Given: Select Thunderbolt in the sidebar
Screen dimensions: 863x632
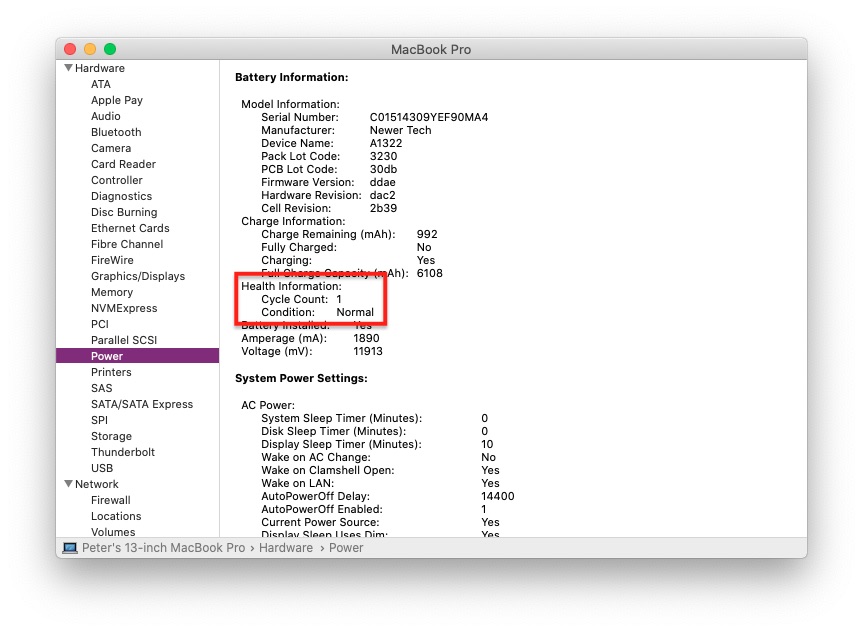Looking at the screenshot, I should [123, 451].
